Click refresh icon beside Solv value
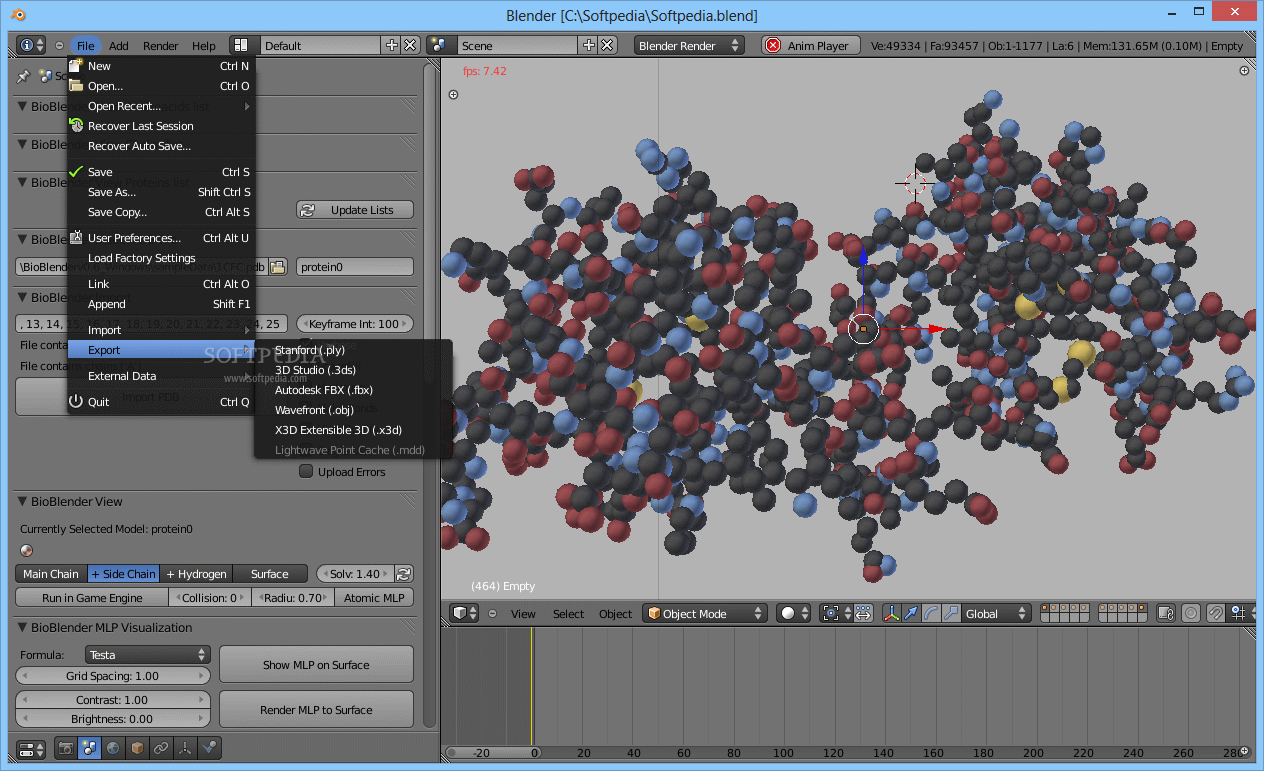The width and height of the screenshot is (1264, 771). 404,574
